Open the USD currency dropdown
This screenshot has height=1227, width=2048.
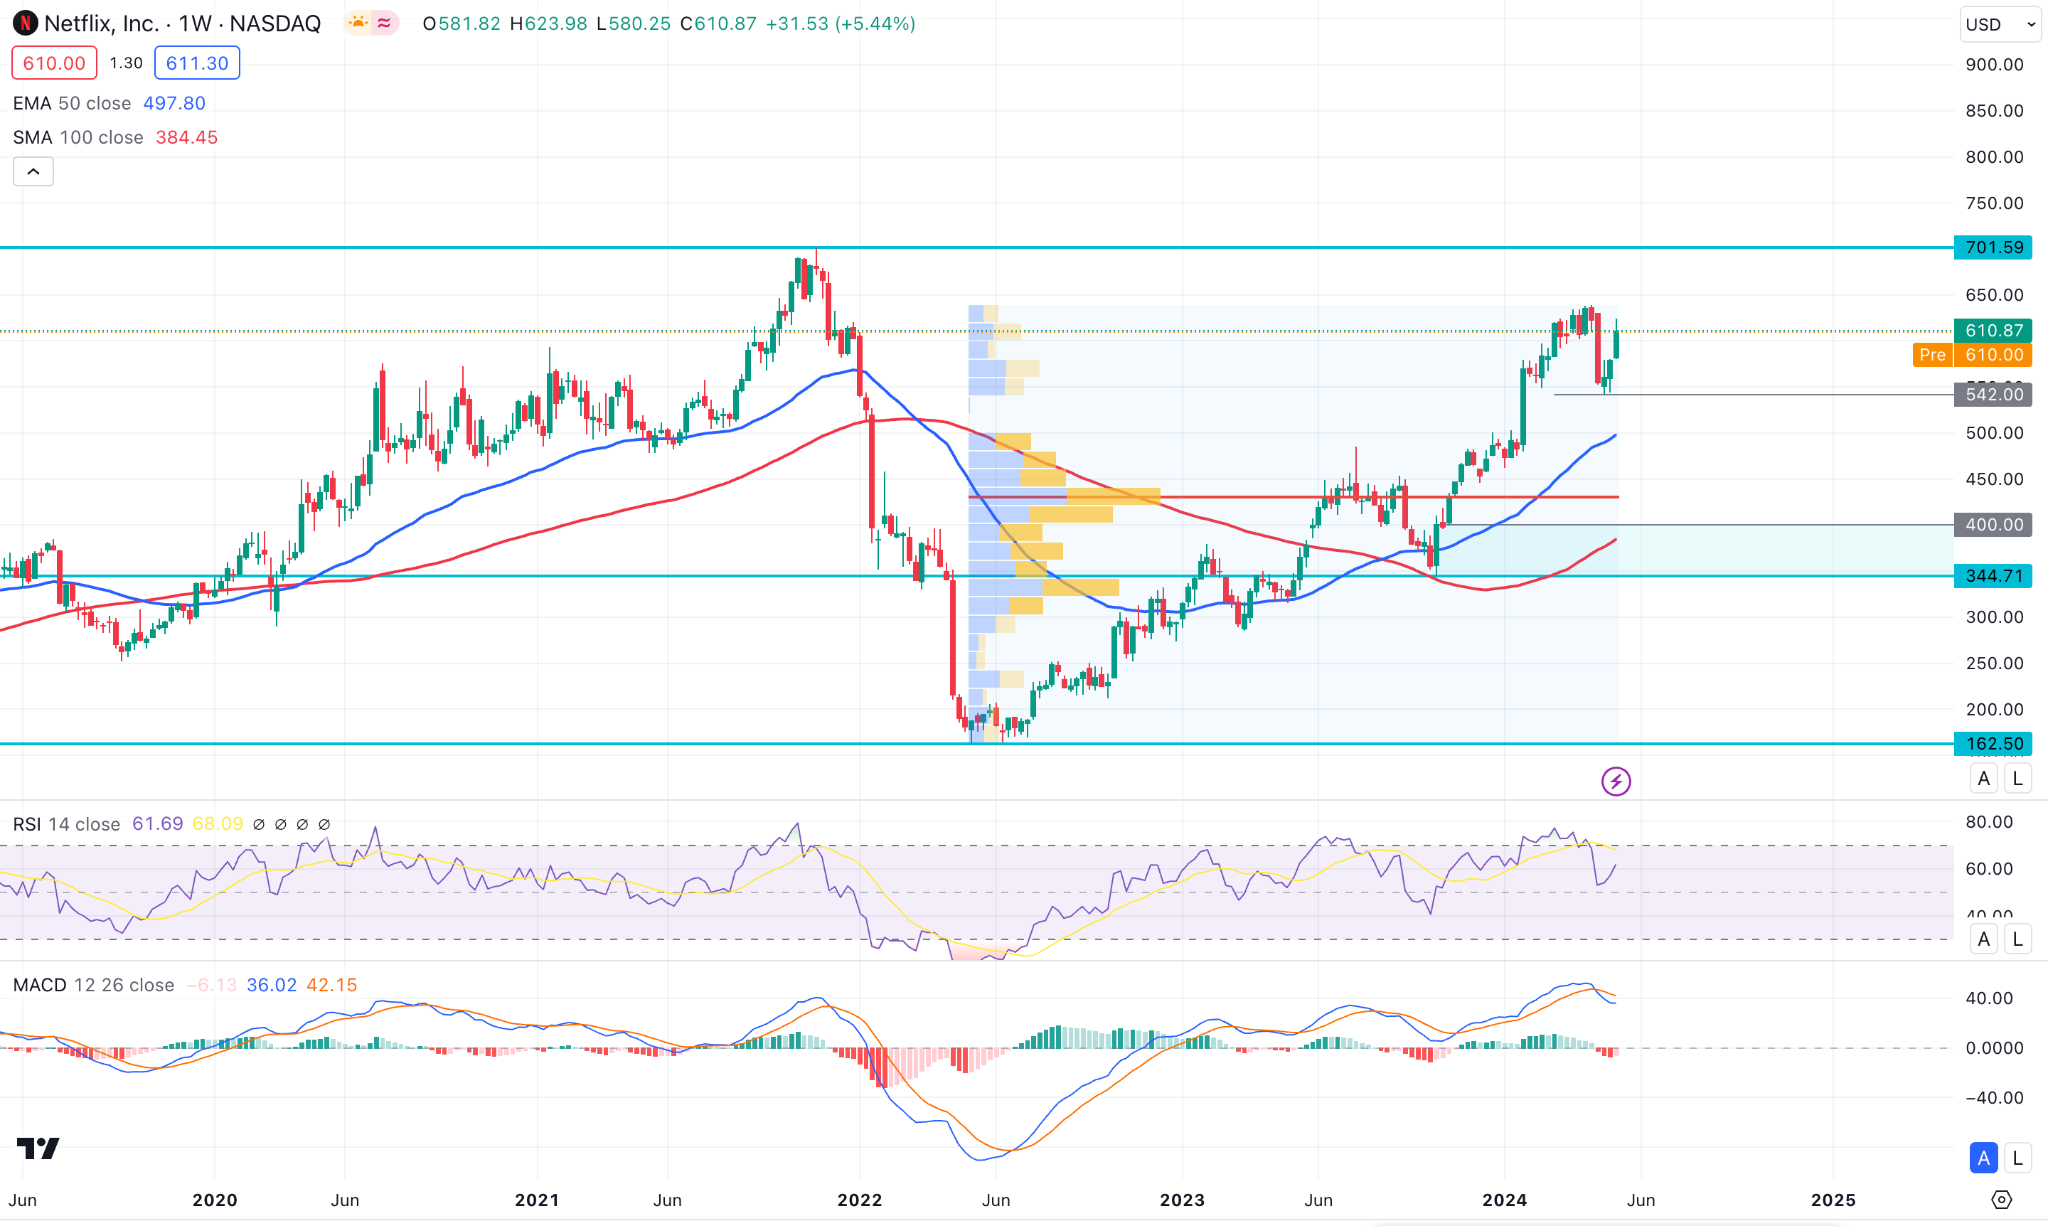point(1999,24)
